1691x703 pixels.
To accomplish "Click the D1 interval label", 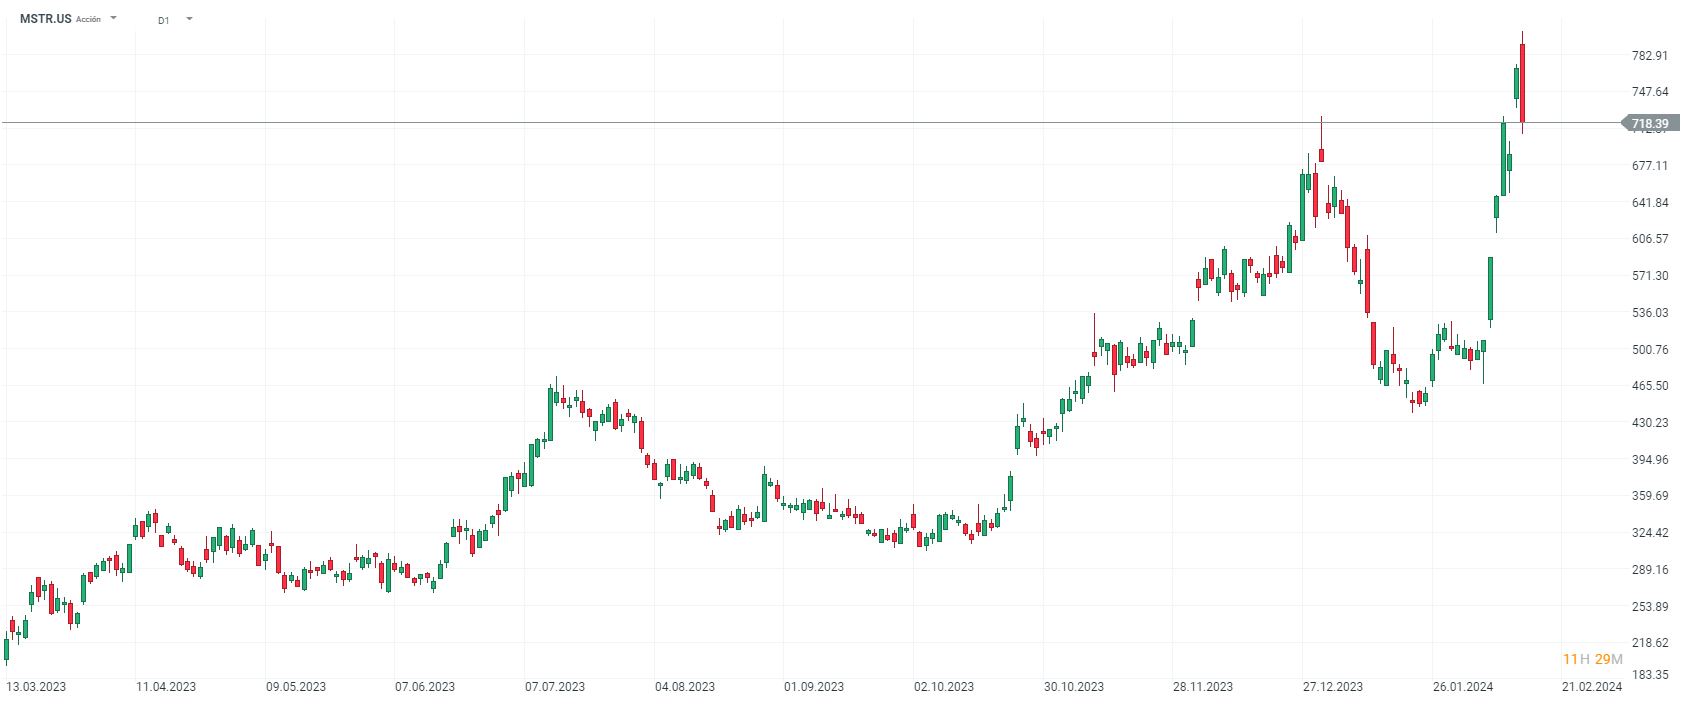I will [x=164, y=20].
